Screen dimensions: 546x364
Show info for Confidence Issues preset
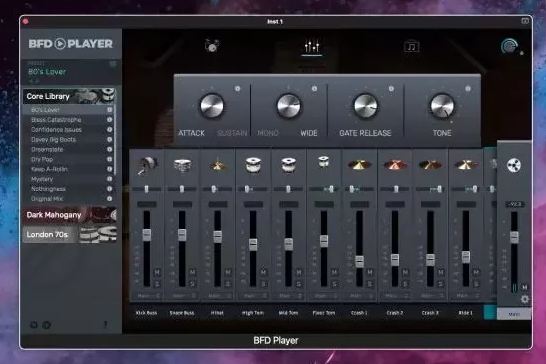coord(109,129)
